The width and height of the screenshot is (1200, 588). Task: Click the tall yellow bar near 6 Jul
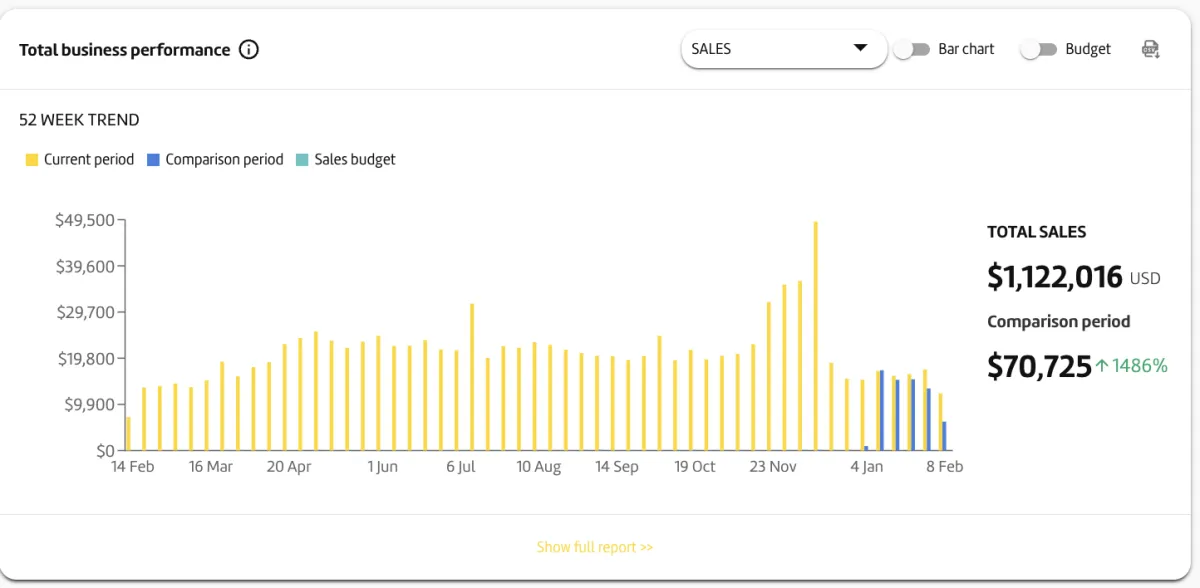click(472, 377)
